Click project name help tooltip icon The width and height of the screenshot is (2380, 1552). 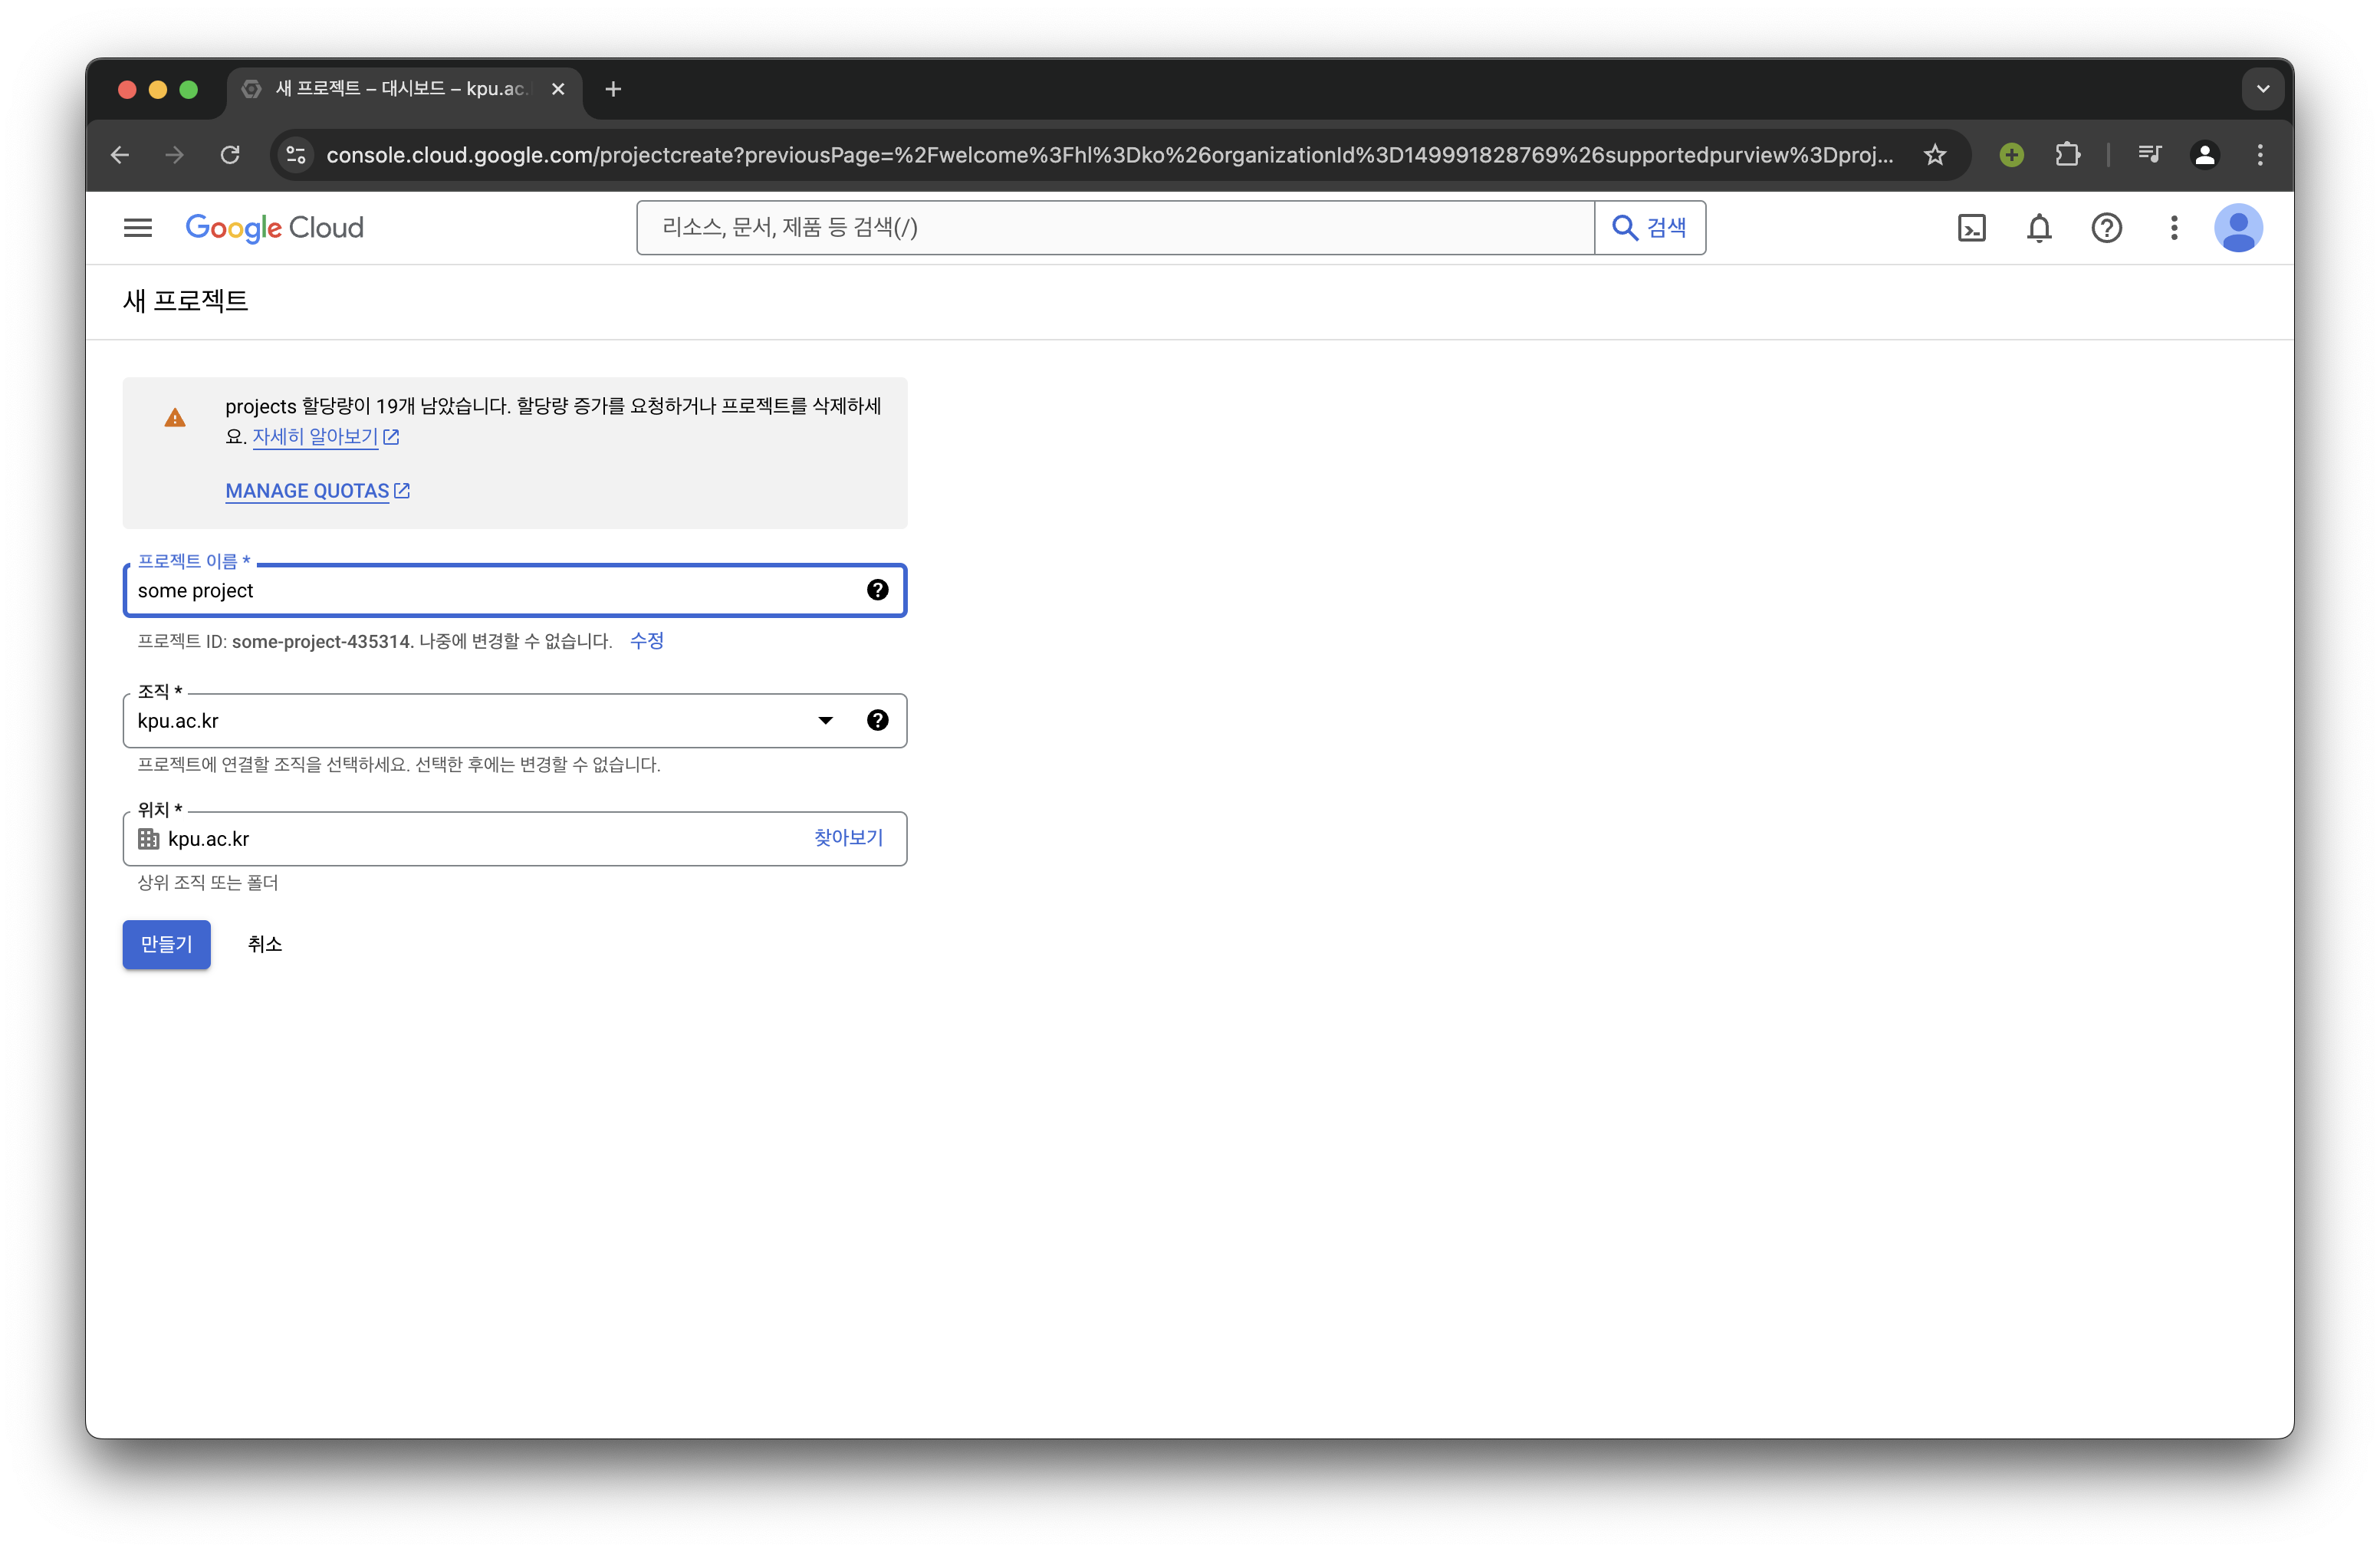pos(877,590)
